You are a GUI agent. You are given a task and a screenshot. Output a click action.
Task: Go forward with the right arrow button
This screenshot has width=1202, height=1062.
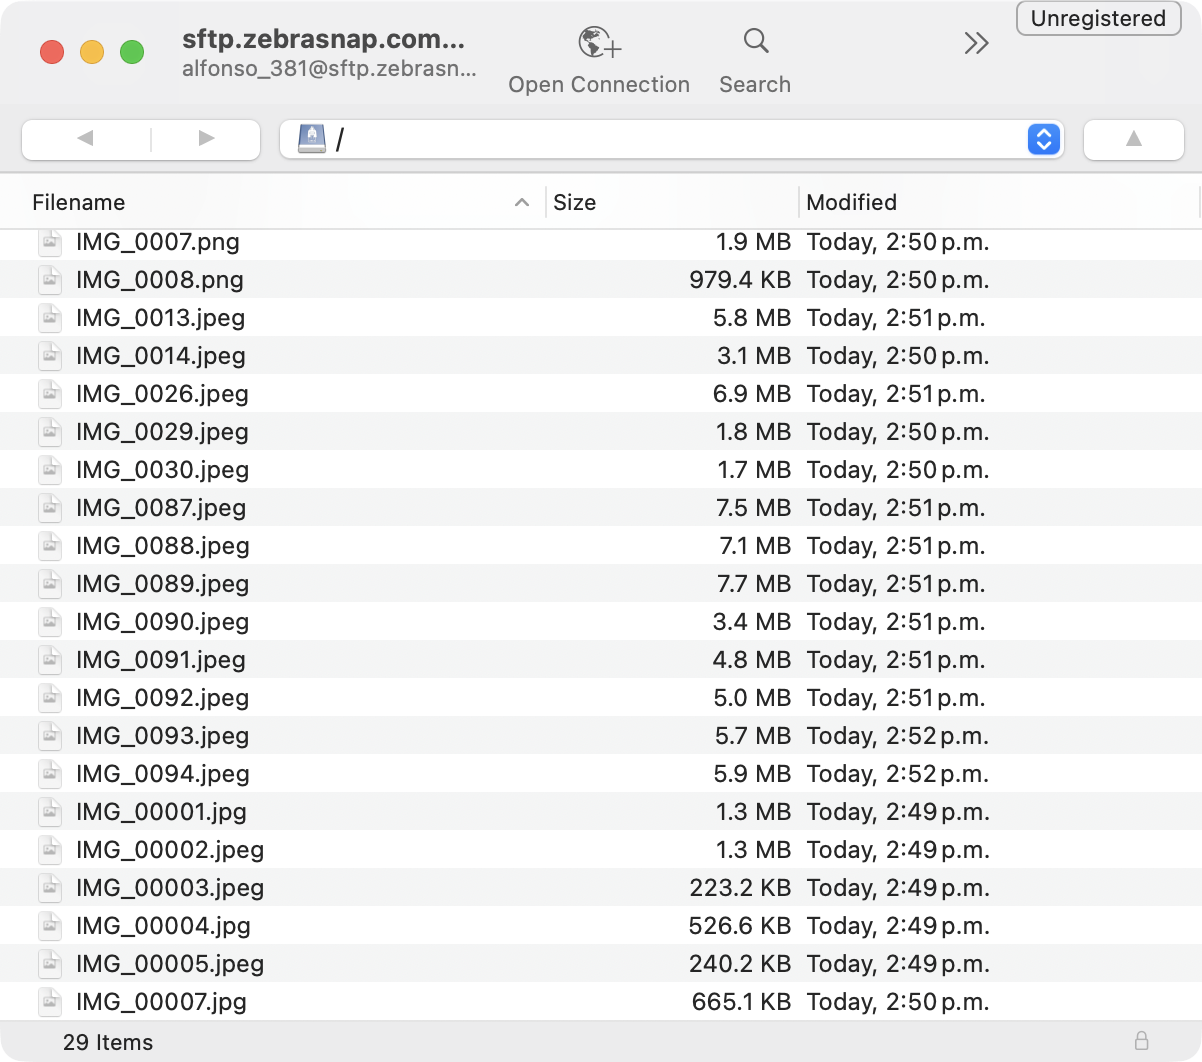point(206,138)
